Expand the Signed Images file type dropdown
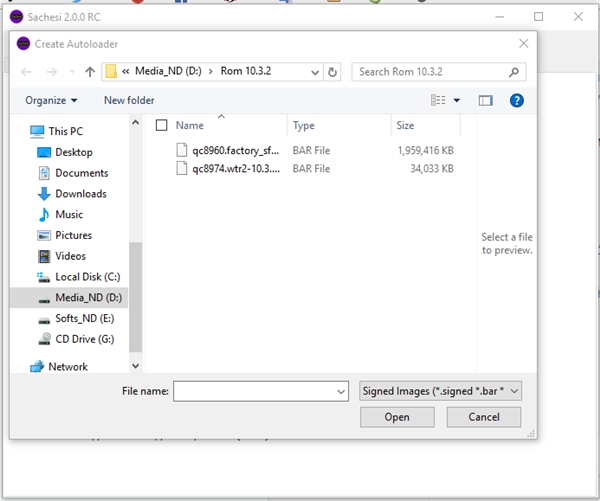The width and height of the screenshot is (600, 501). click(514, 391)
